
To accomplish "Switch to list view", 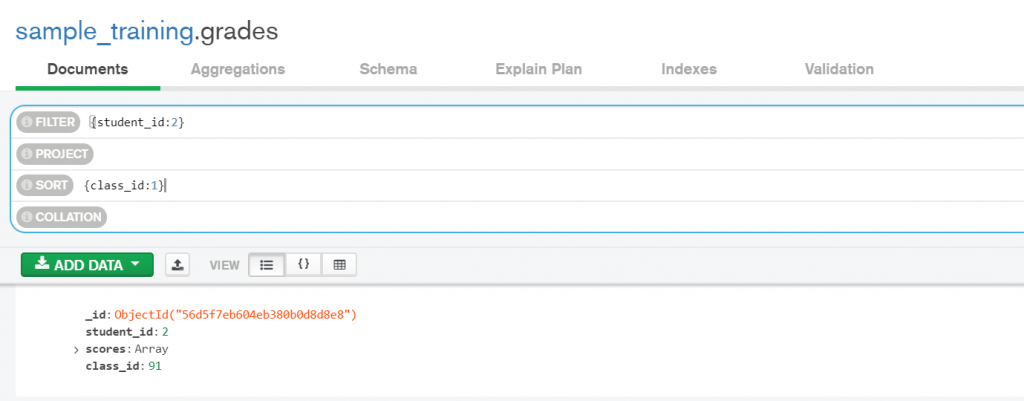I will [266, 265].
